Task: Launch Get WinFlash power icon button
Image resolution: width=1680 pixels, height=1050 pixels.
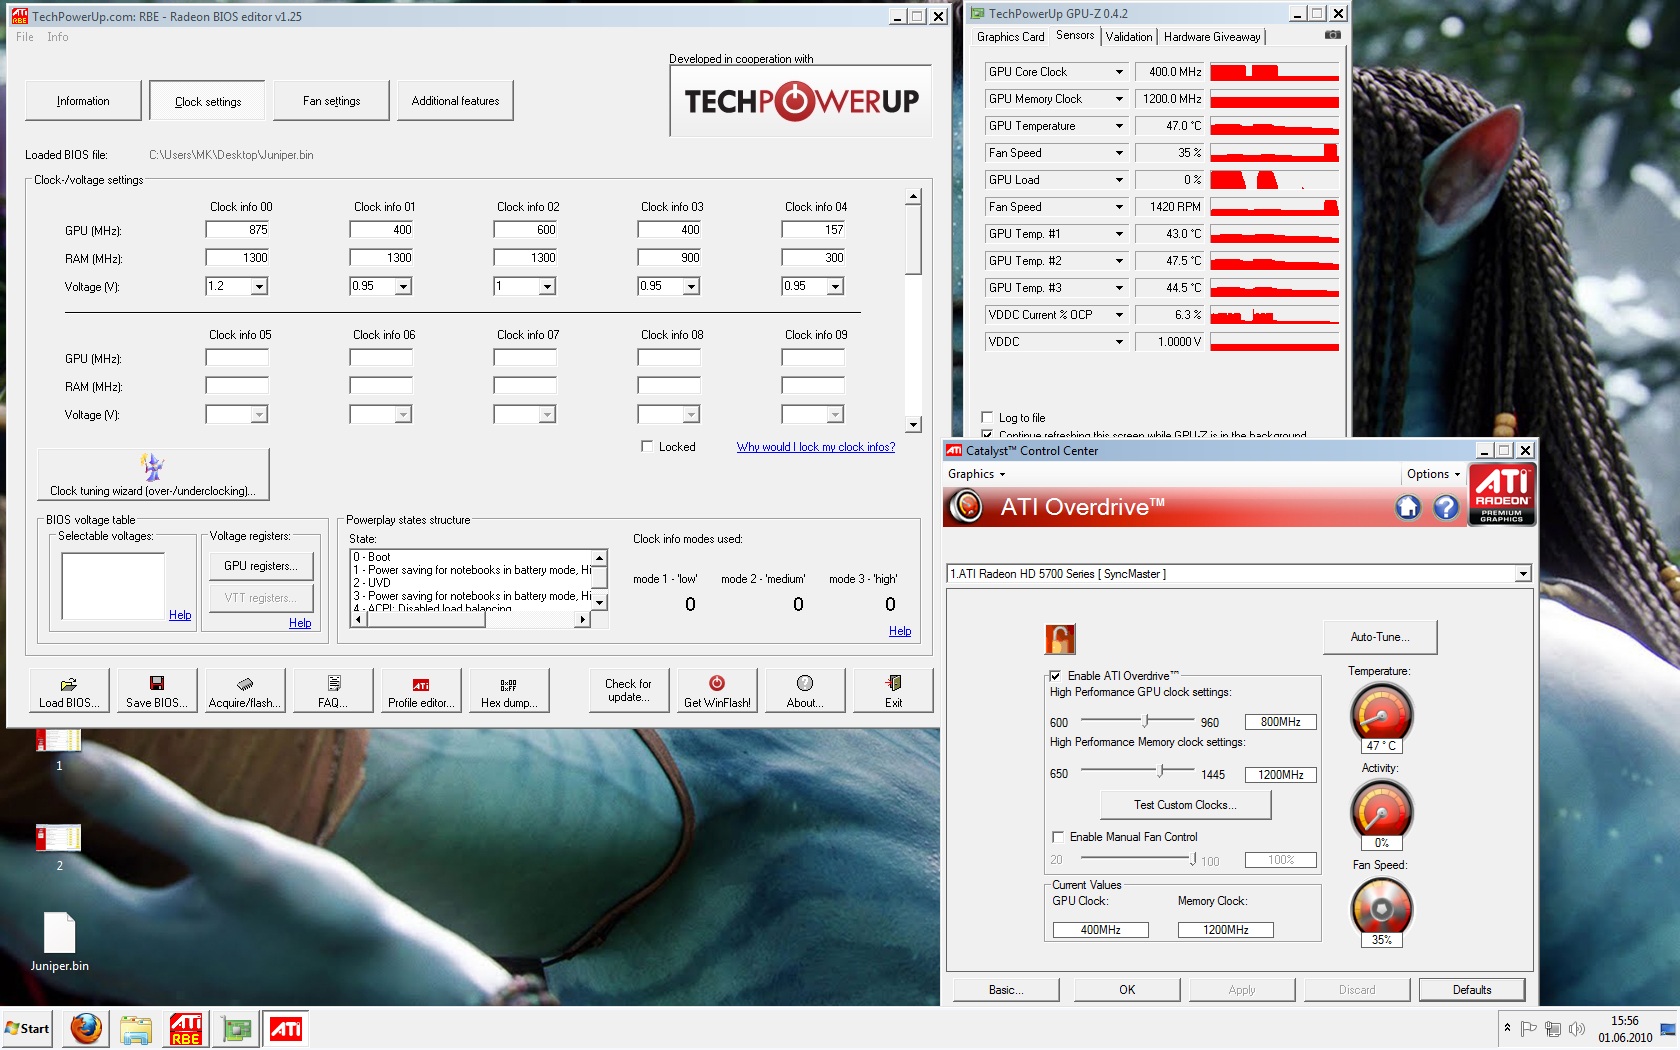Action: [x=717, y=690]
